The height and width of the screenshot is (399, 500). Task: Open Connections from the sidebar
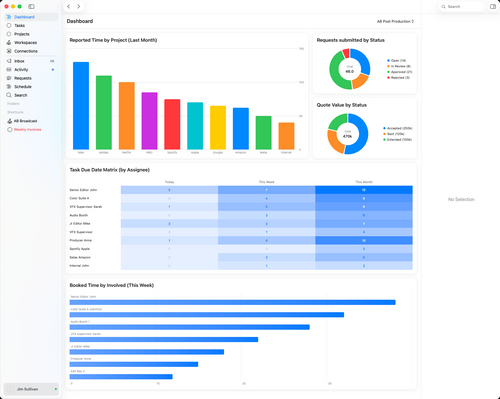coord(31,51)
